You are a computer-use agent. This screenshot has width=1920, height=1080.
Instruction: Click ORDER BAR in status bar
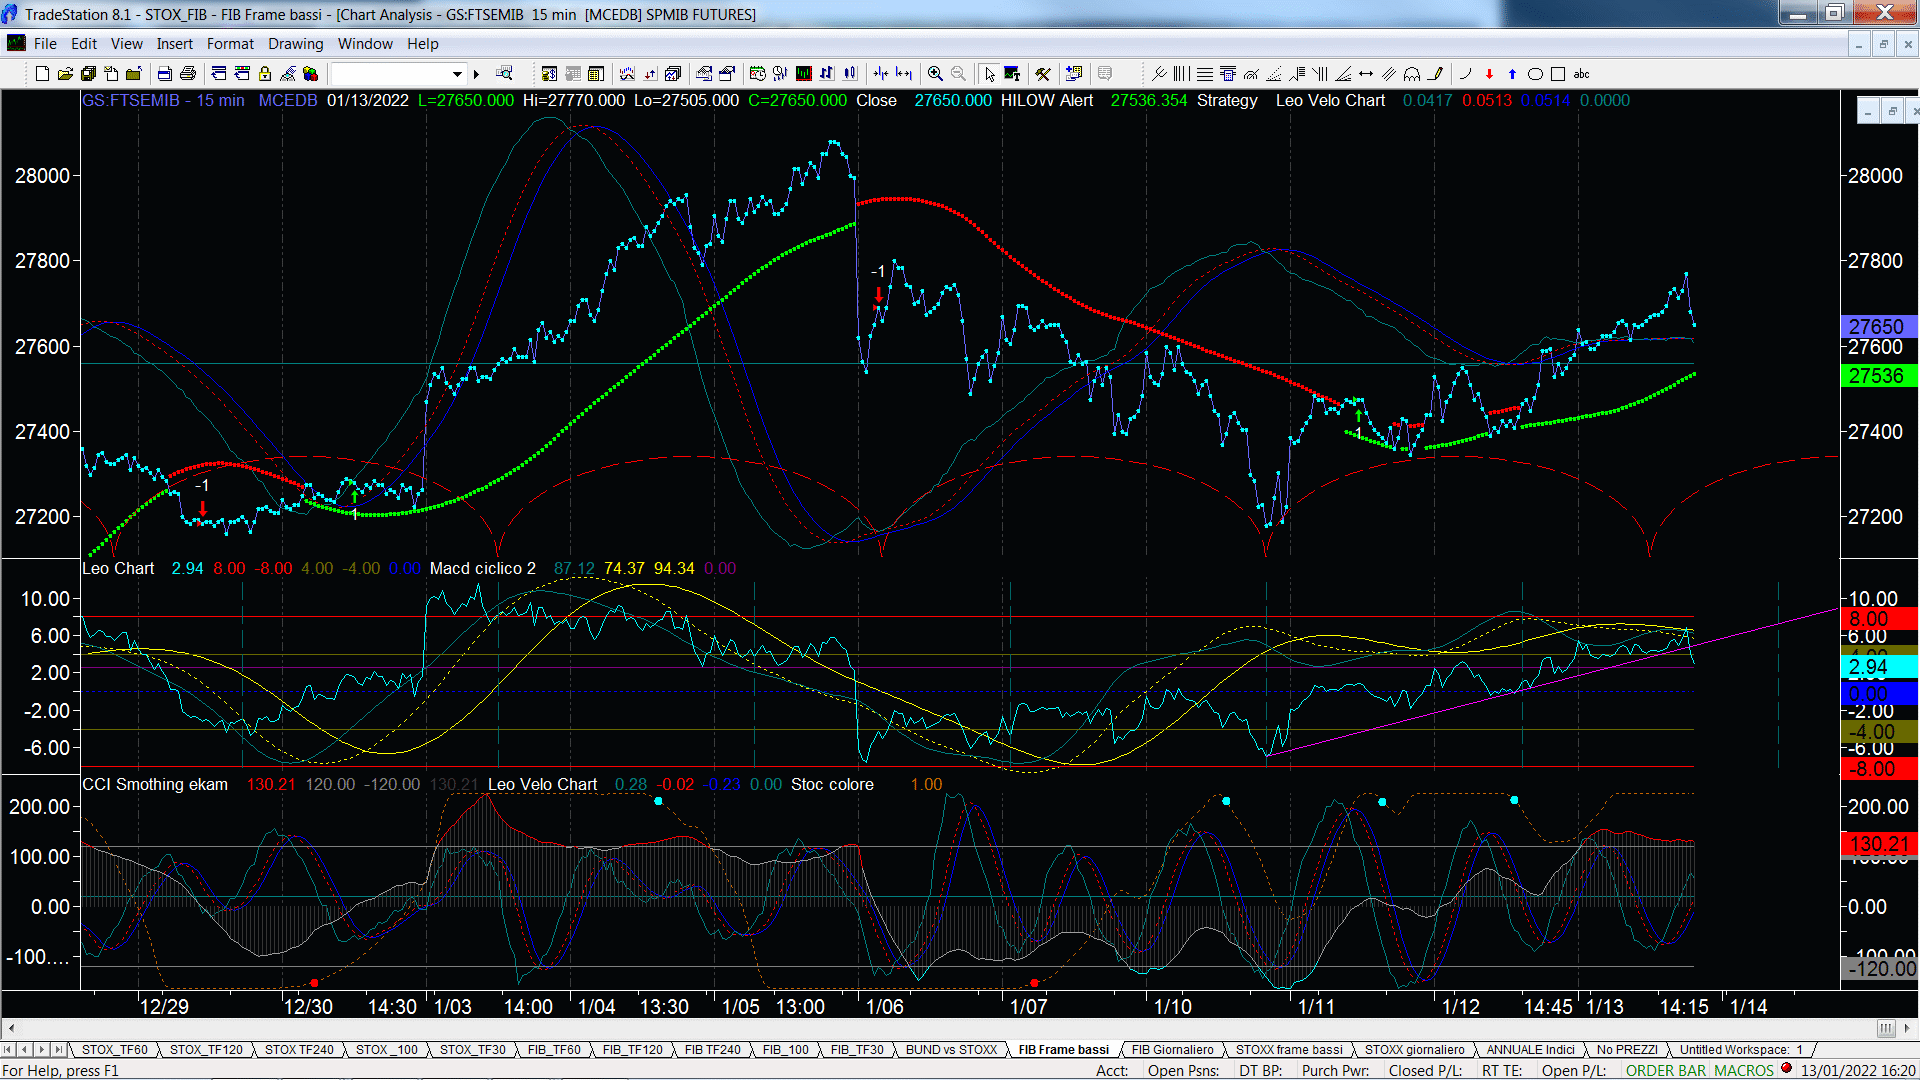coord(1666,1070)
